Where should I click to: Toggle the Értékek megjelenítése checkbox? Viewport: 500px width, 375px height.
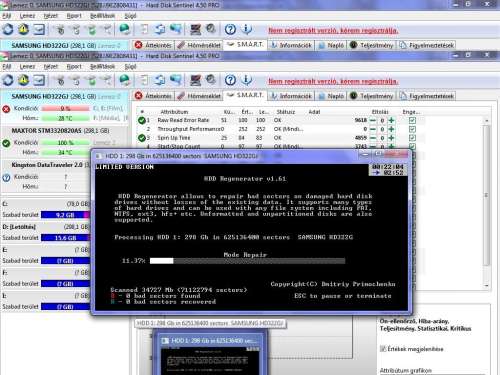pyautogui.click(x=383, y=349)
